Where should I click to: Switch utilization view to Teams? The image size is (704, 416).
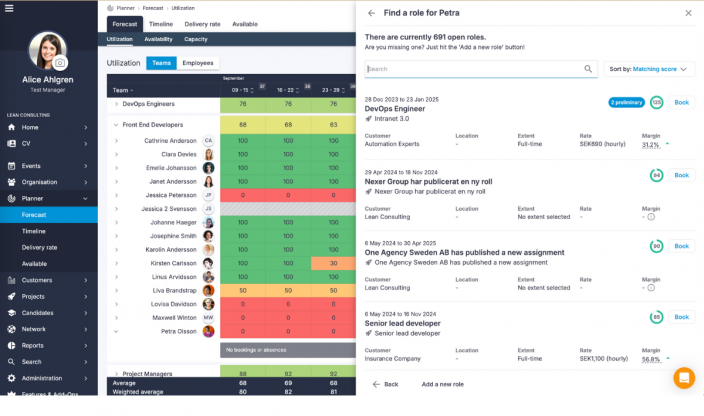coord(161,63)
